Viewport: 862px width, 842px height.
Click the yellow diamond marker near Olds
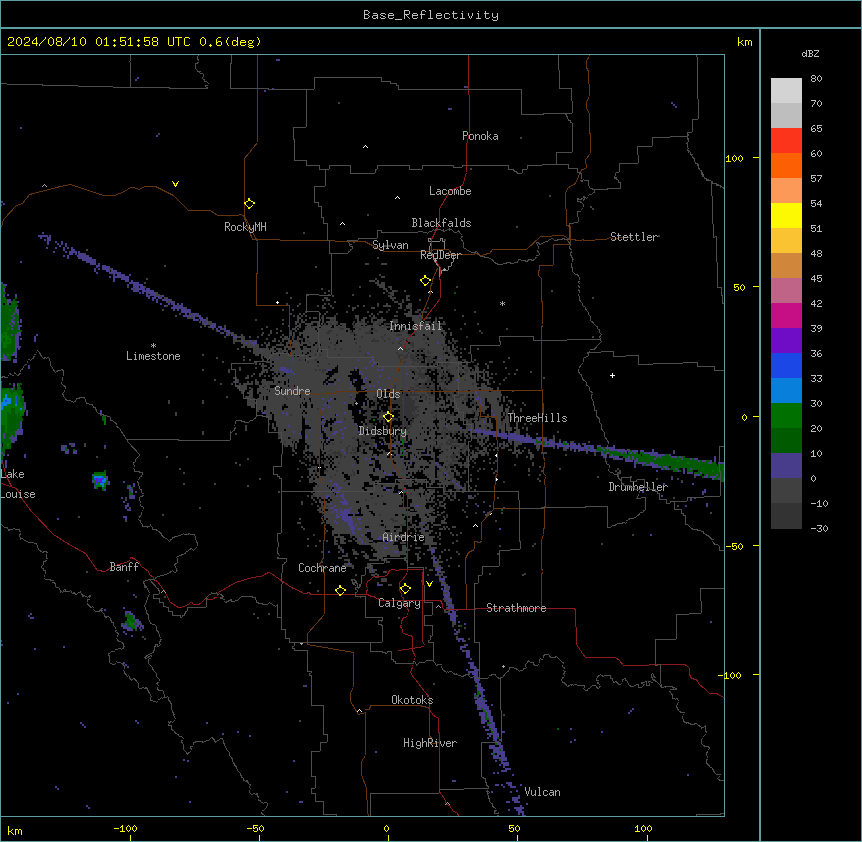click(388, 417)
